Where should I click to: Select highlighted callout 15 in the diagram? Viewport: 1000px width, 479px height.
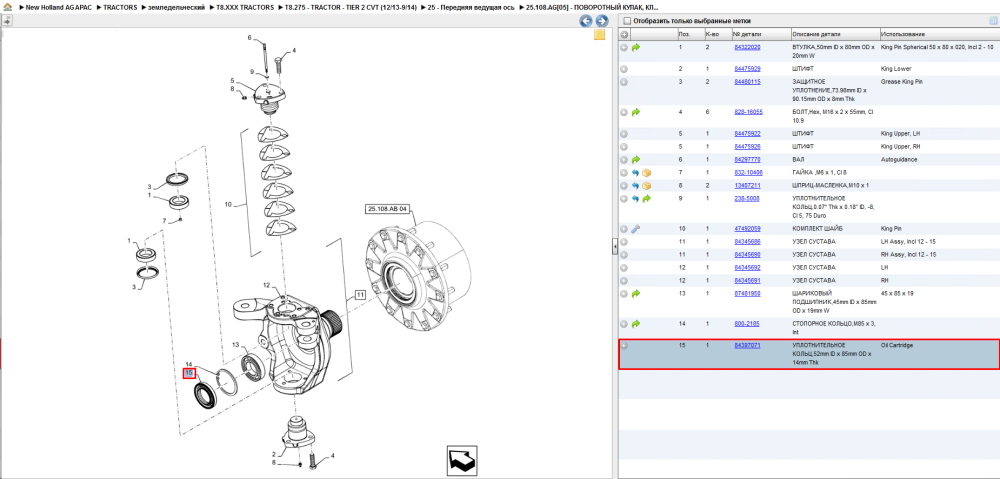[x=189, y=373]
